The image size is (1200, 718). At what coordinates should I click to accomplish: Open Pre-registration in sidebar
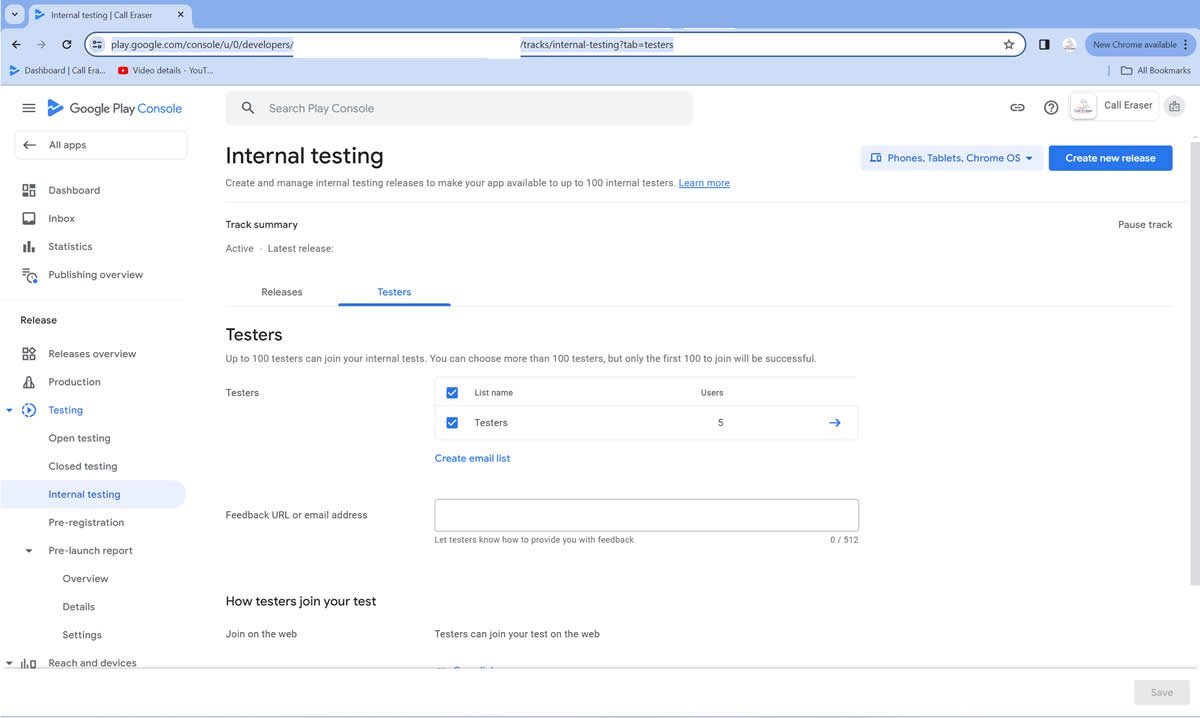point(87,522)
